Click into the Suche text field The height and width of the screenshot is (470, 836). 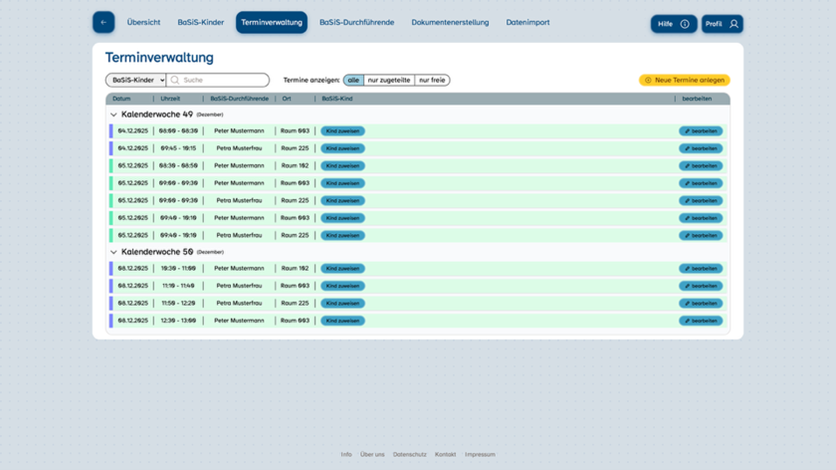coord(223,80)
